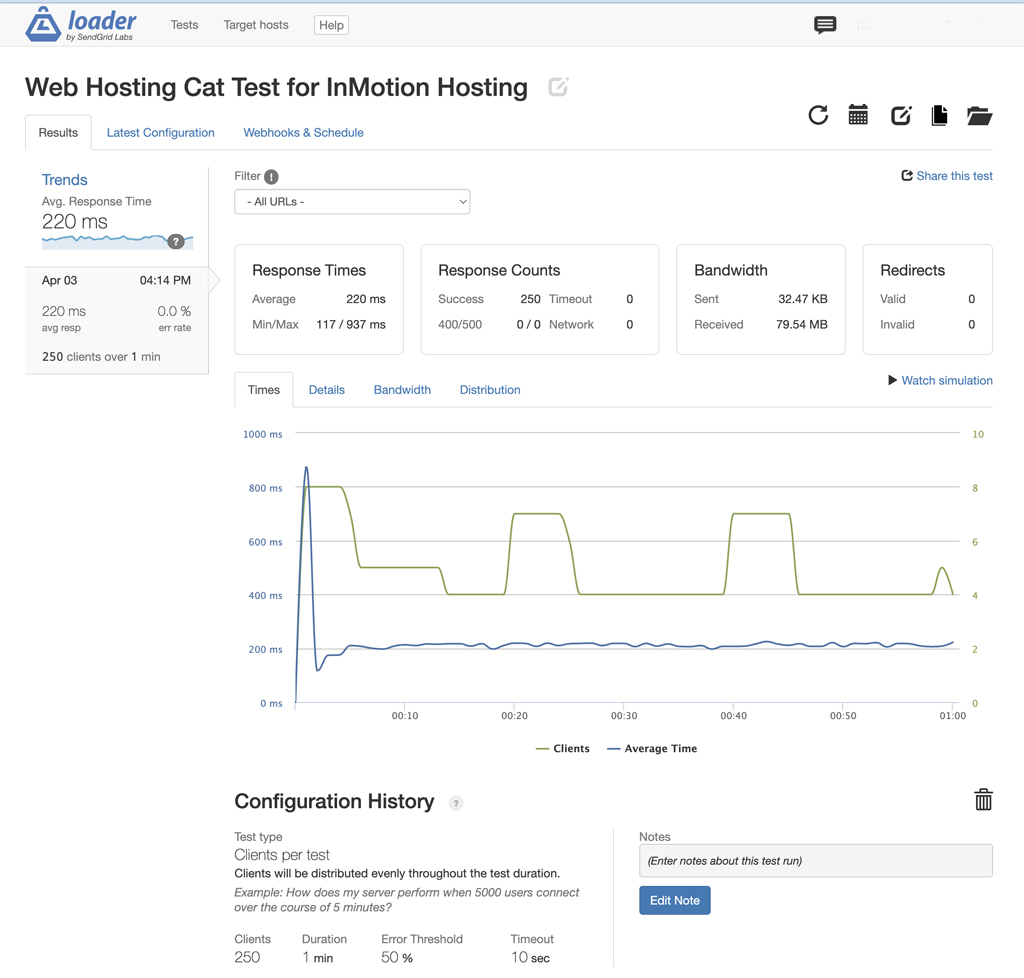Switch to the Latest Configuration tab
1024x978 pixels.
(x=160, y=132)
